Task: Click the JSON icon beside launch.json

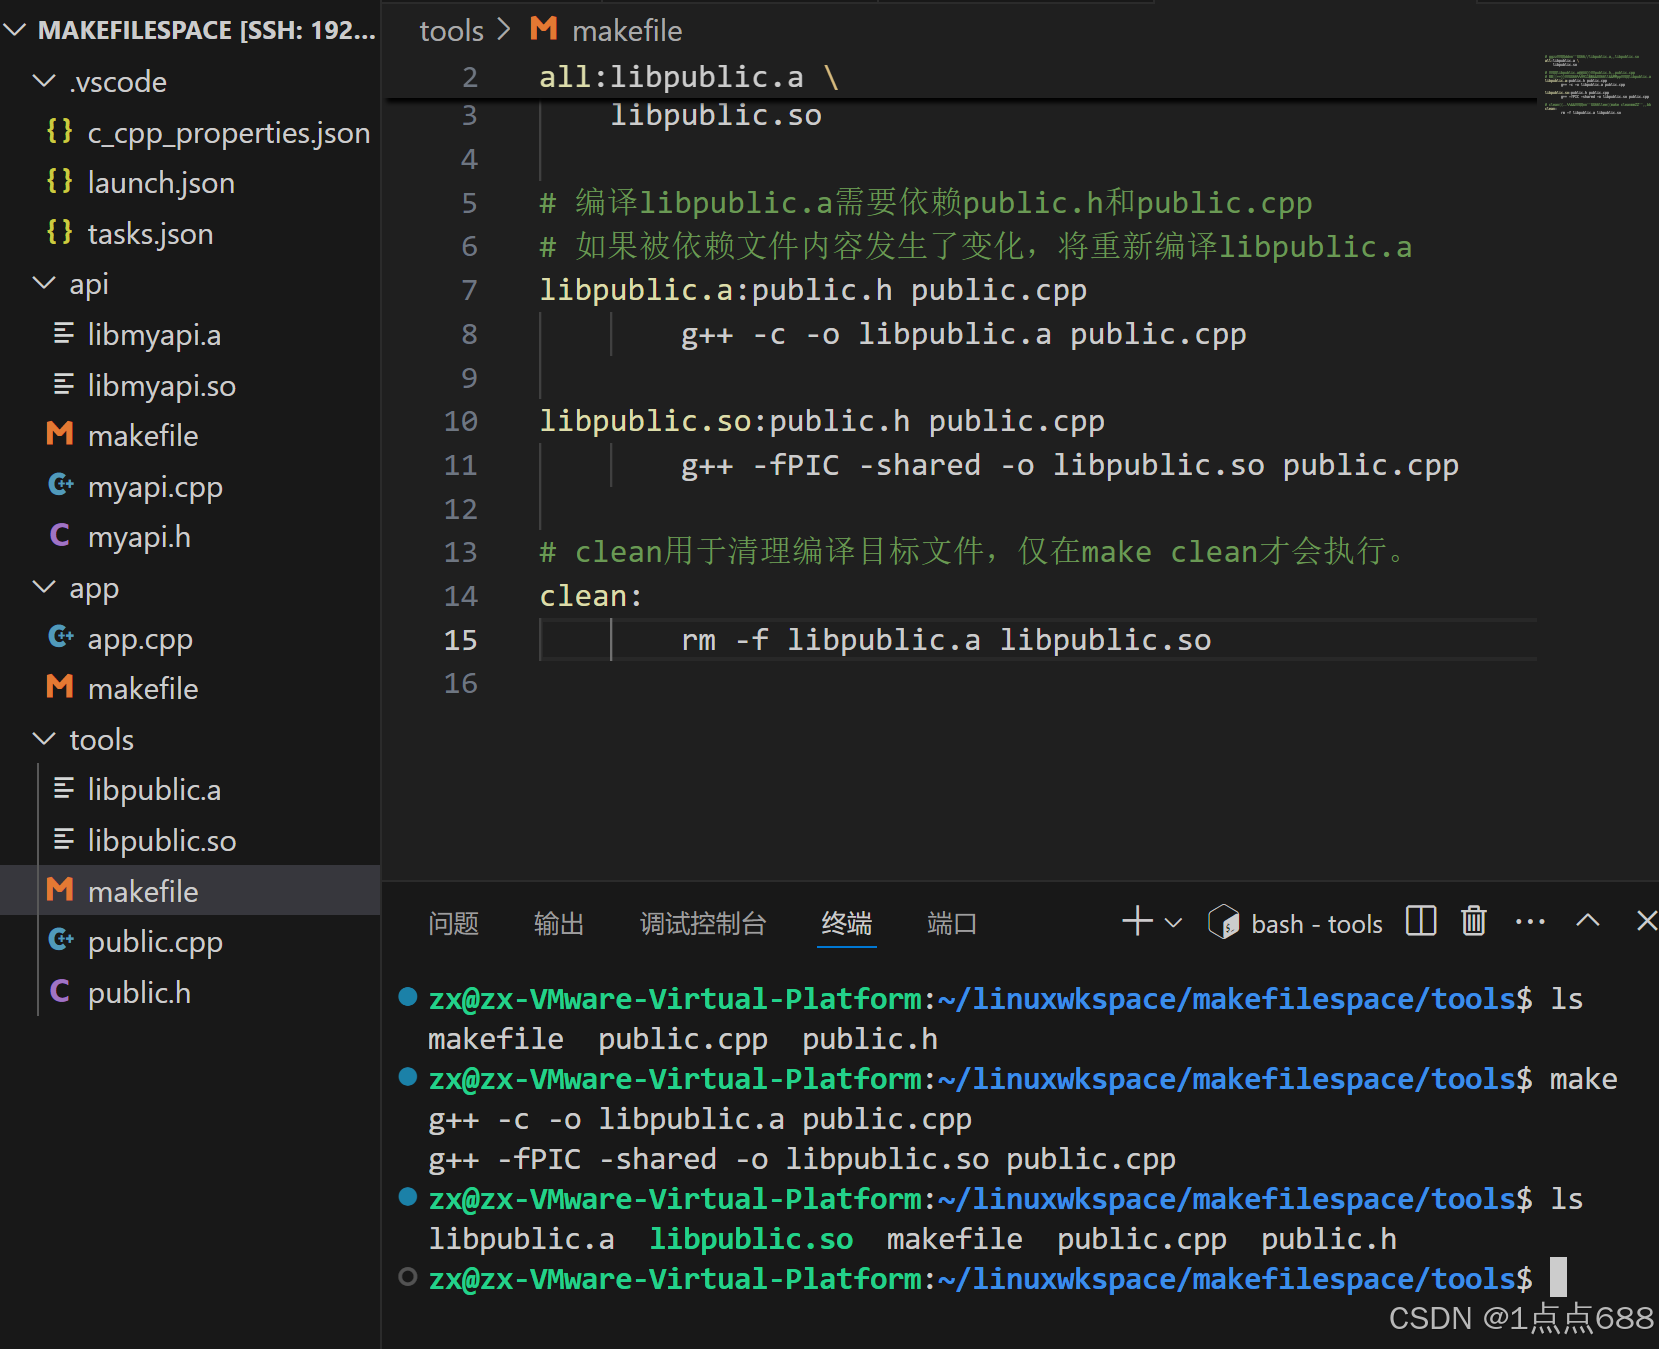Action: (59, 182)
